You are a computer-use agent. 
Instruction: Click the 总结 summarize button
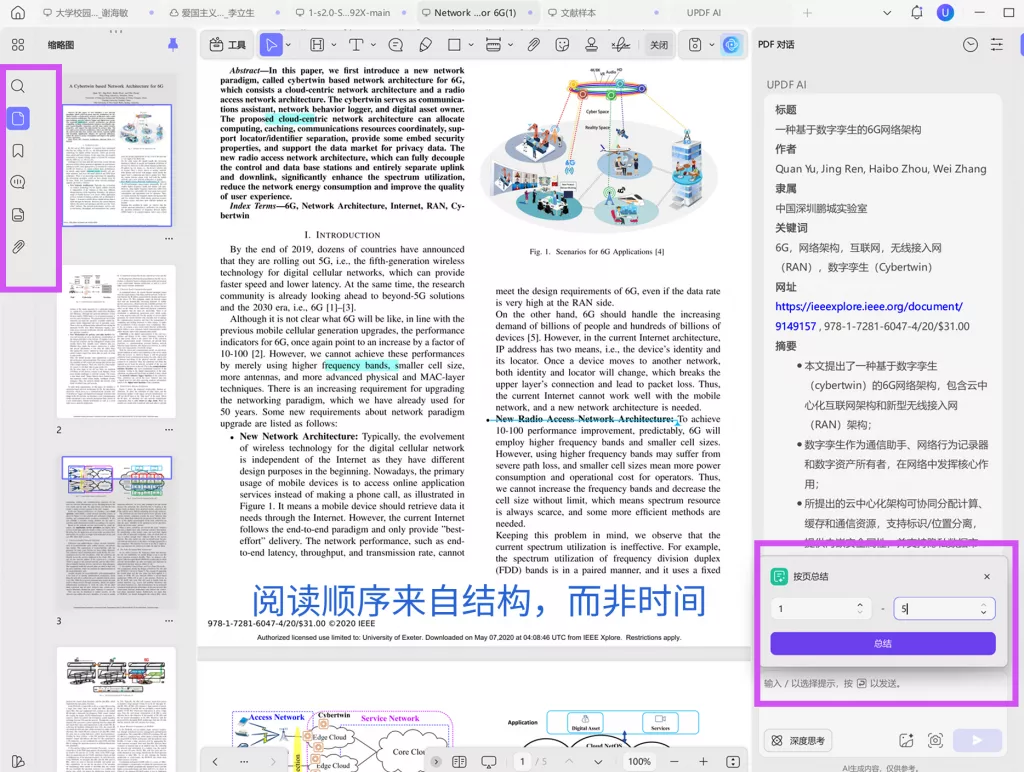click(882, 643)
